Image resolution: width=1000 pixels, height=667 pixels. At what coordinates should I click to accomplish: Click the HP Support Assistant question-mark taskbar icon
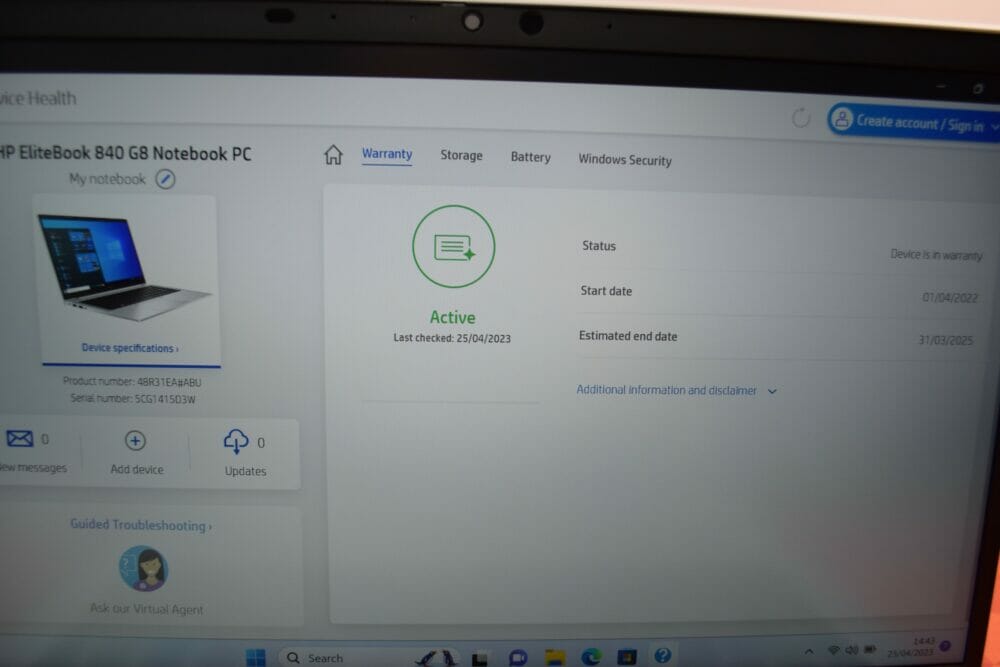(x=663, y=655)
